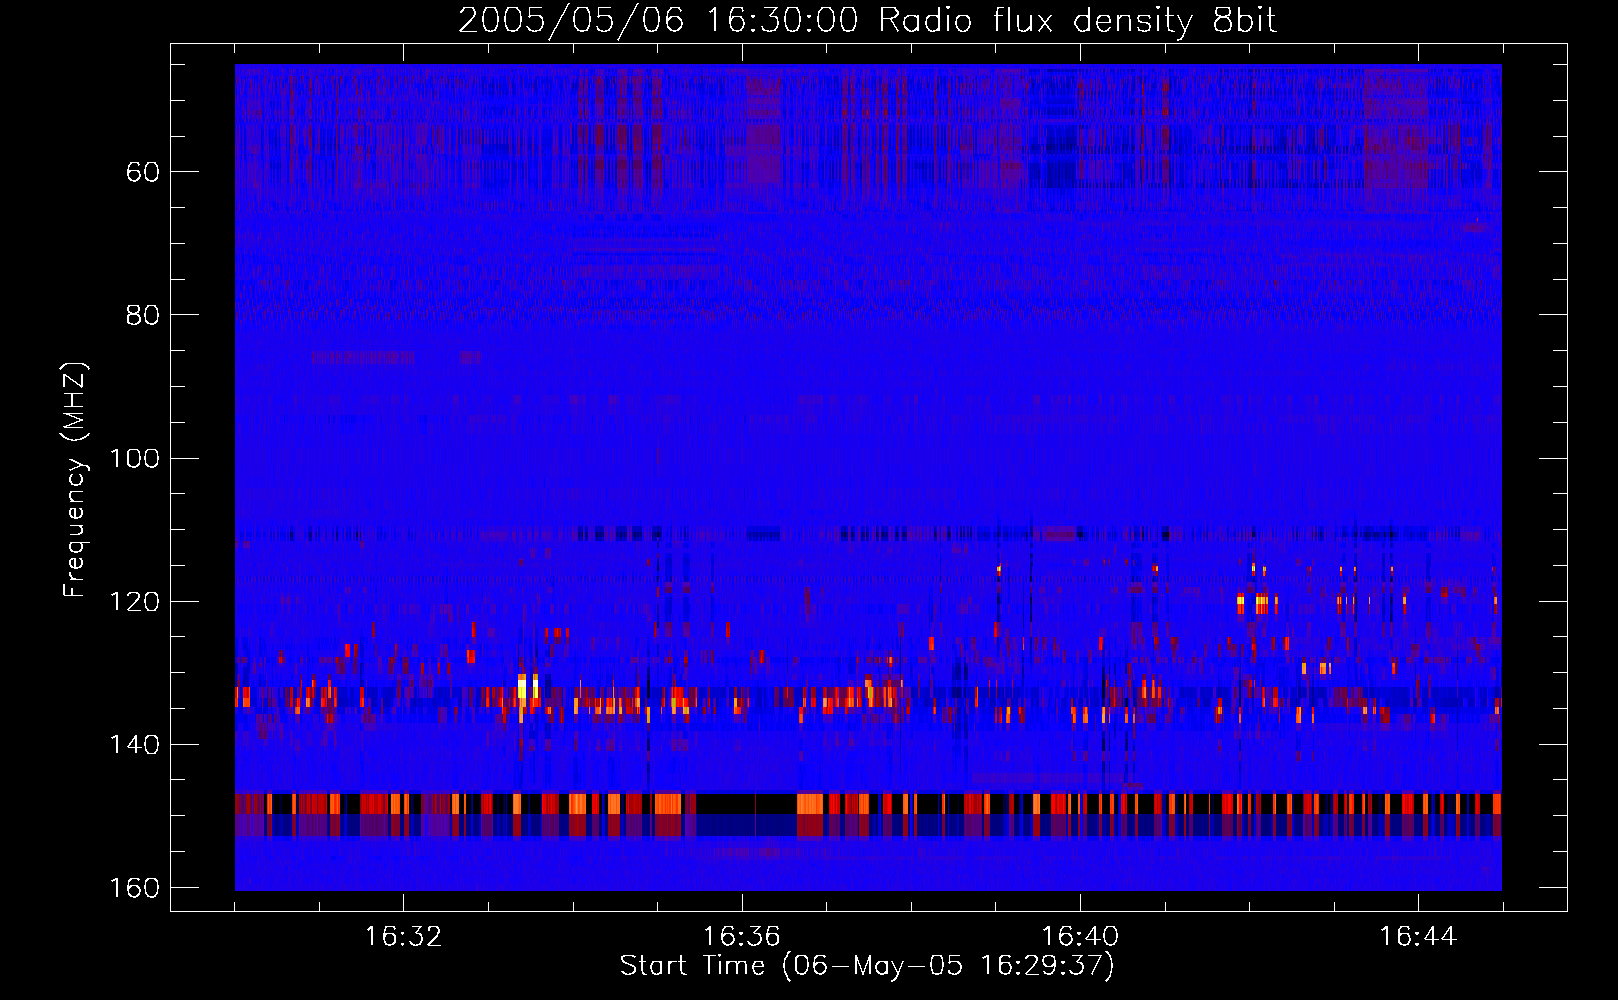1618x1000 pixels.
Task: Click the 16:32 time tick label
Action: [x=403, y=937]
